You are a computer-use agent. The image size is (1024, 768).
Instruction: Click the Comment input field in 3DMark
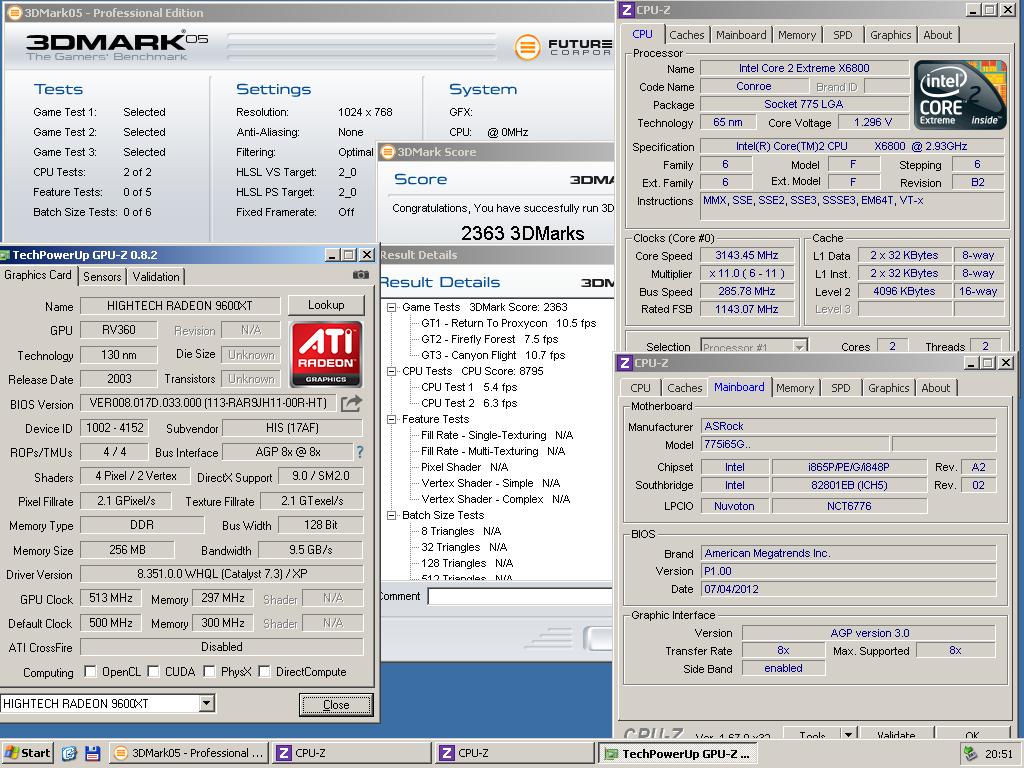point(520,596)
